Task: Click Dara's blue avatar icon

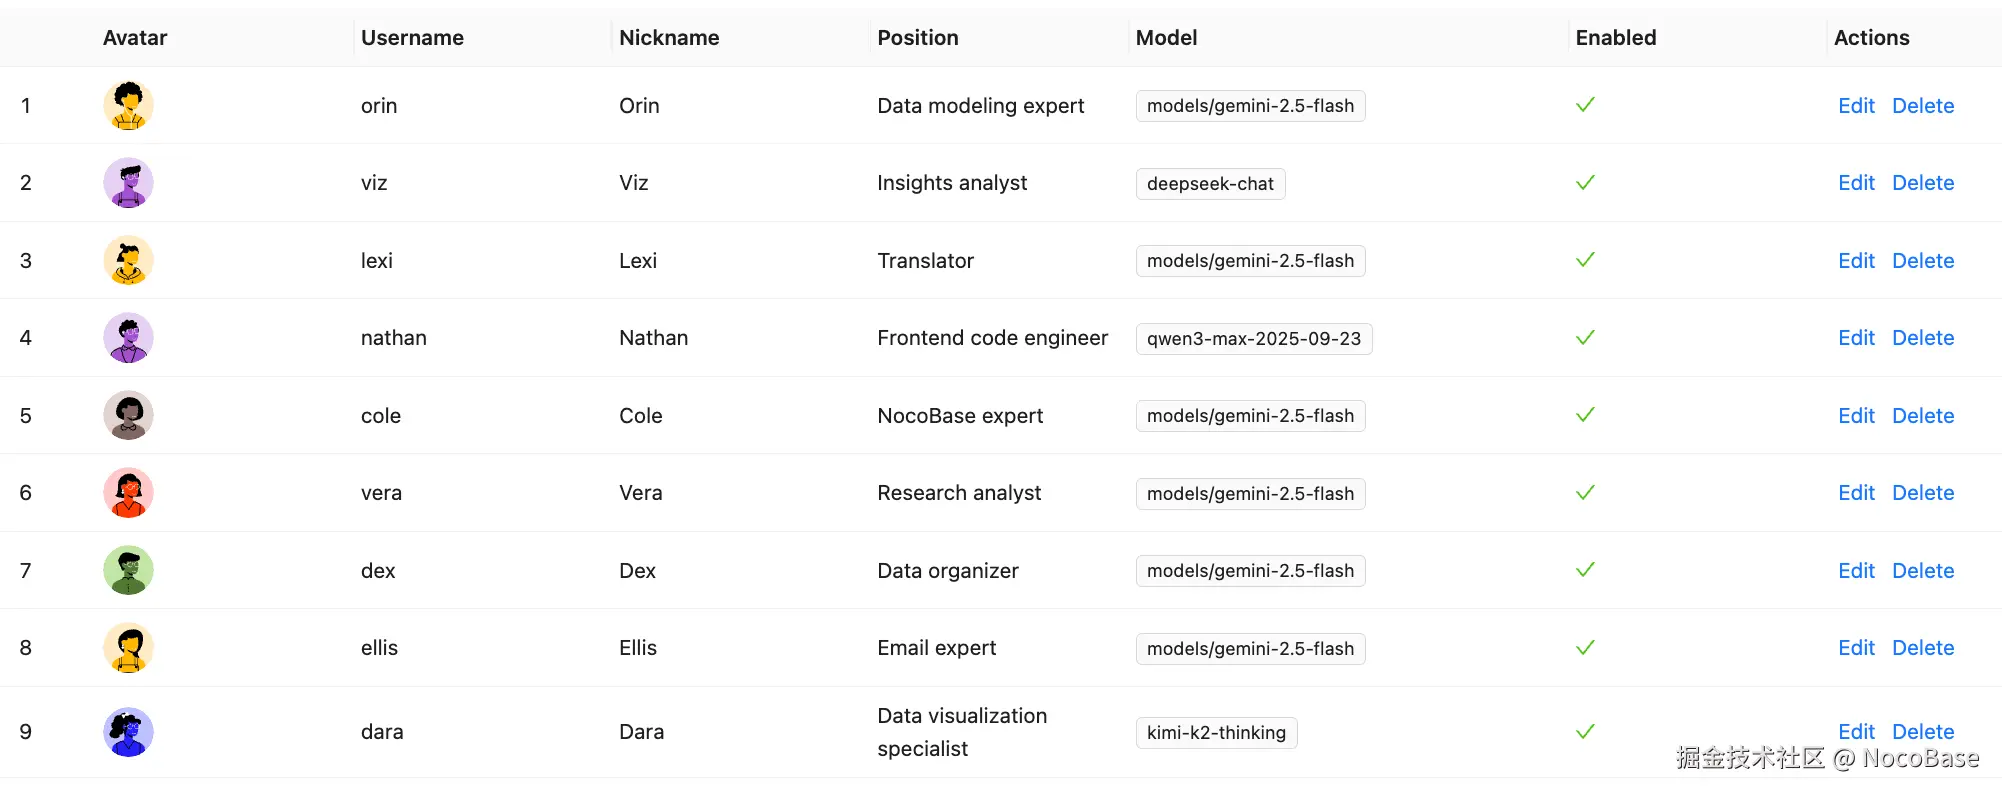Action: (128, 732)
